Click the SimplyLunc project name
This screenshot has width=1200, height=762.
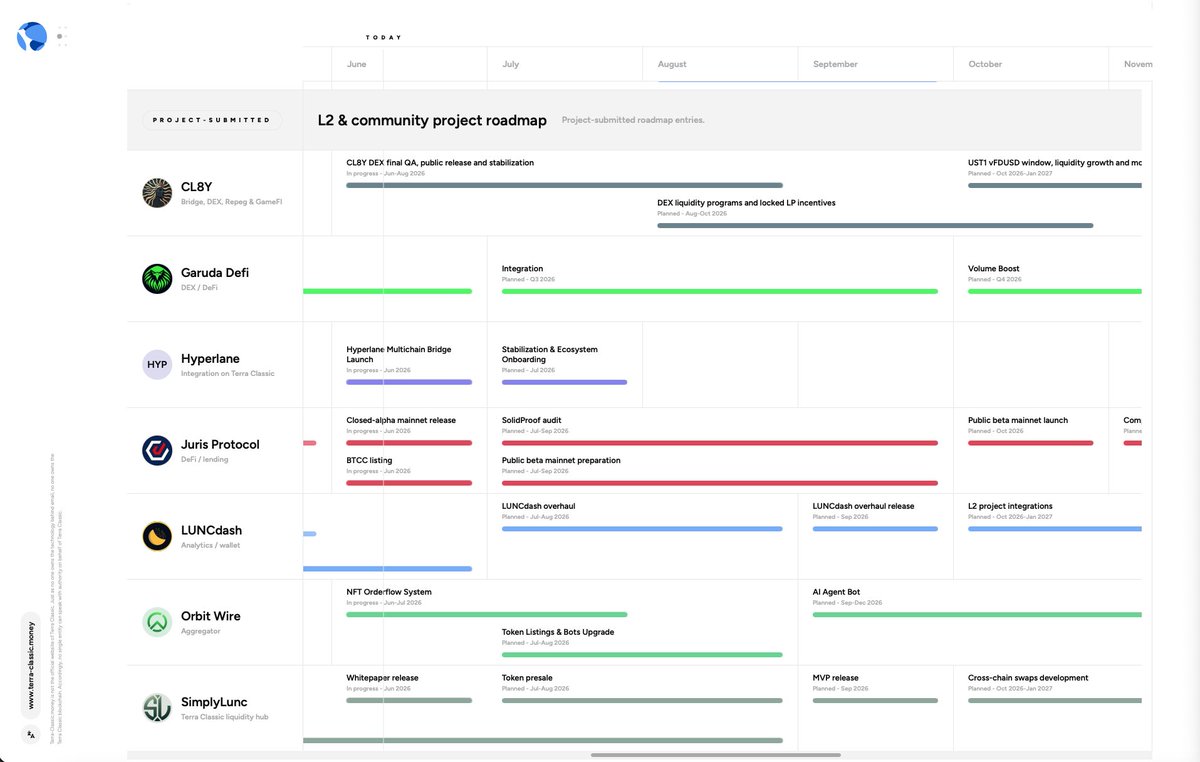pyautogui.click(x=214, y=702)
